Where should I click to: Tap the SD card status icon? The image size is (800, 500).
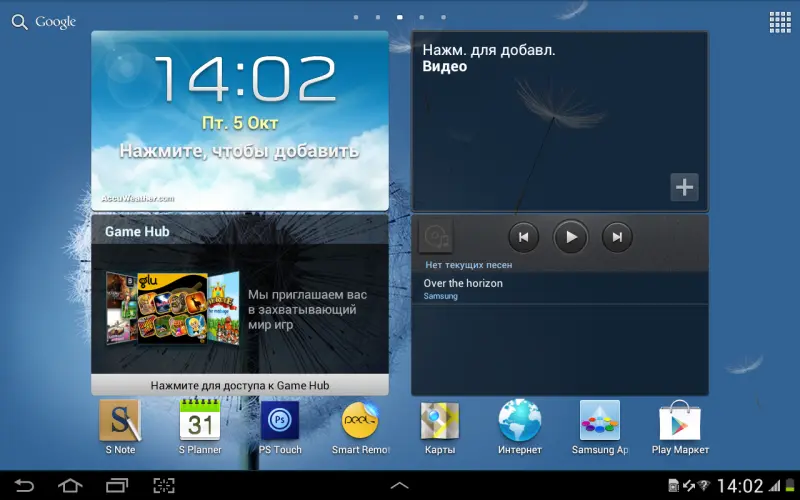[673, 485]
